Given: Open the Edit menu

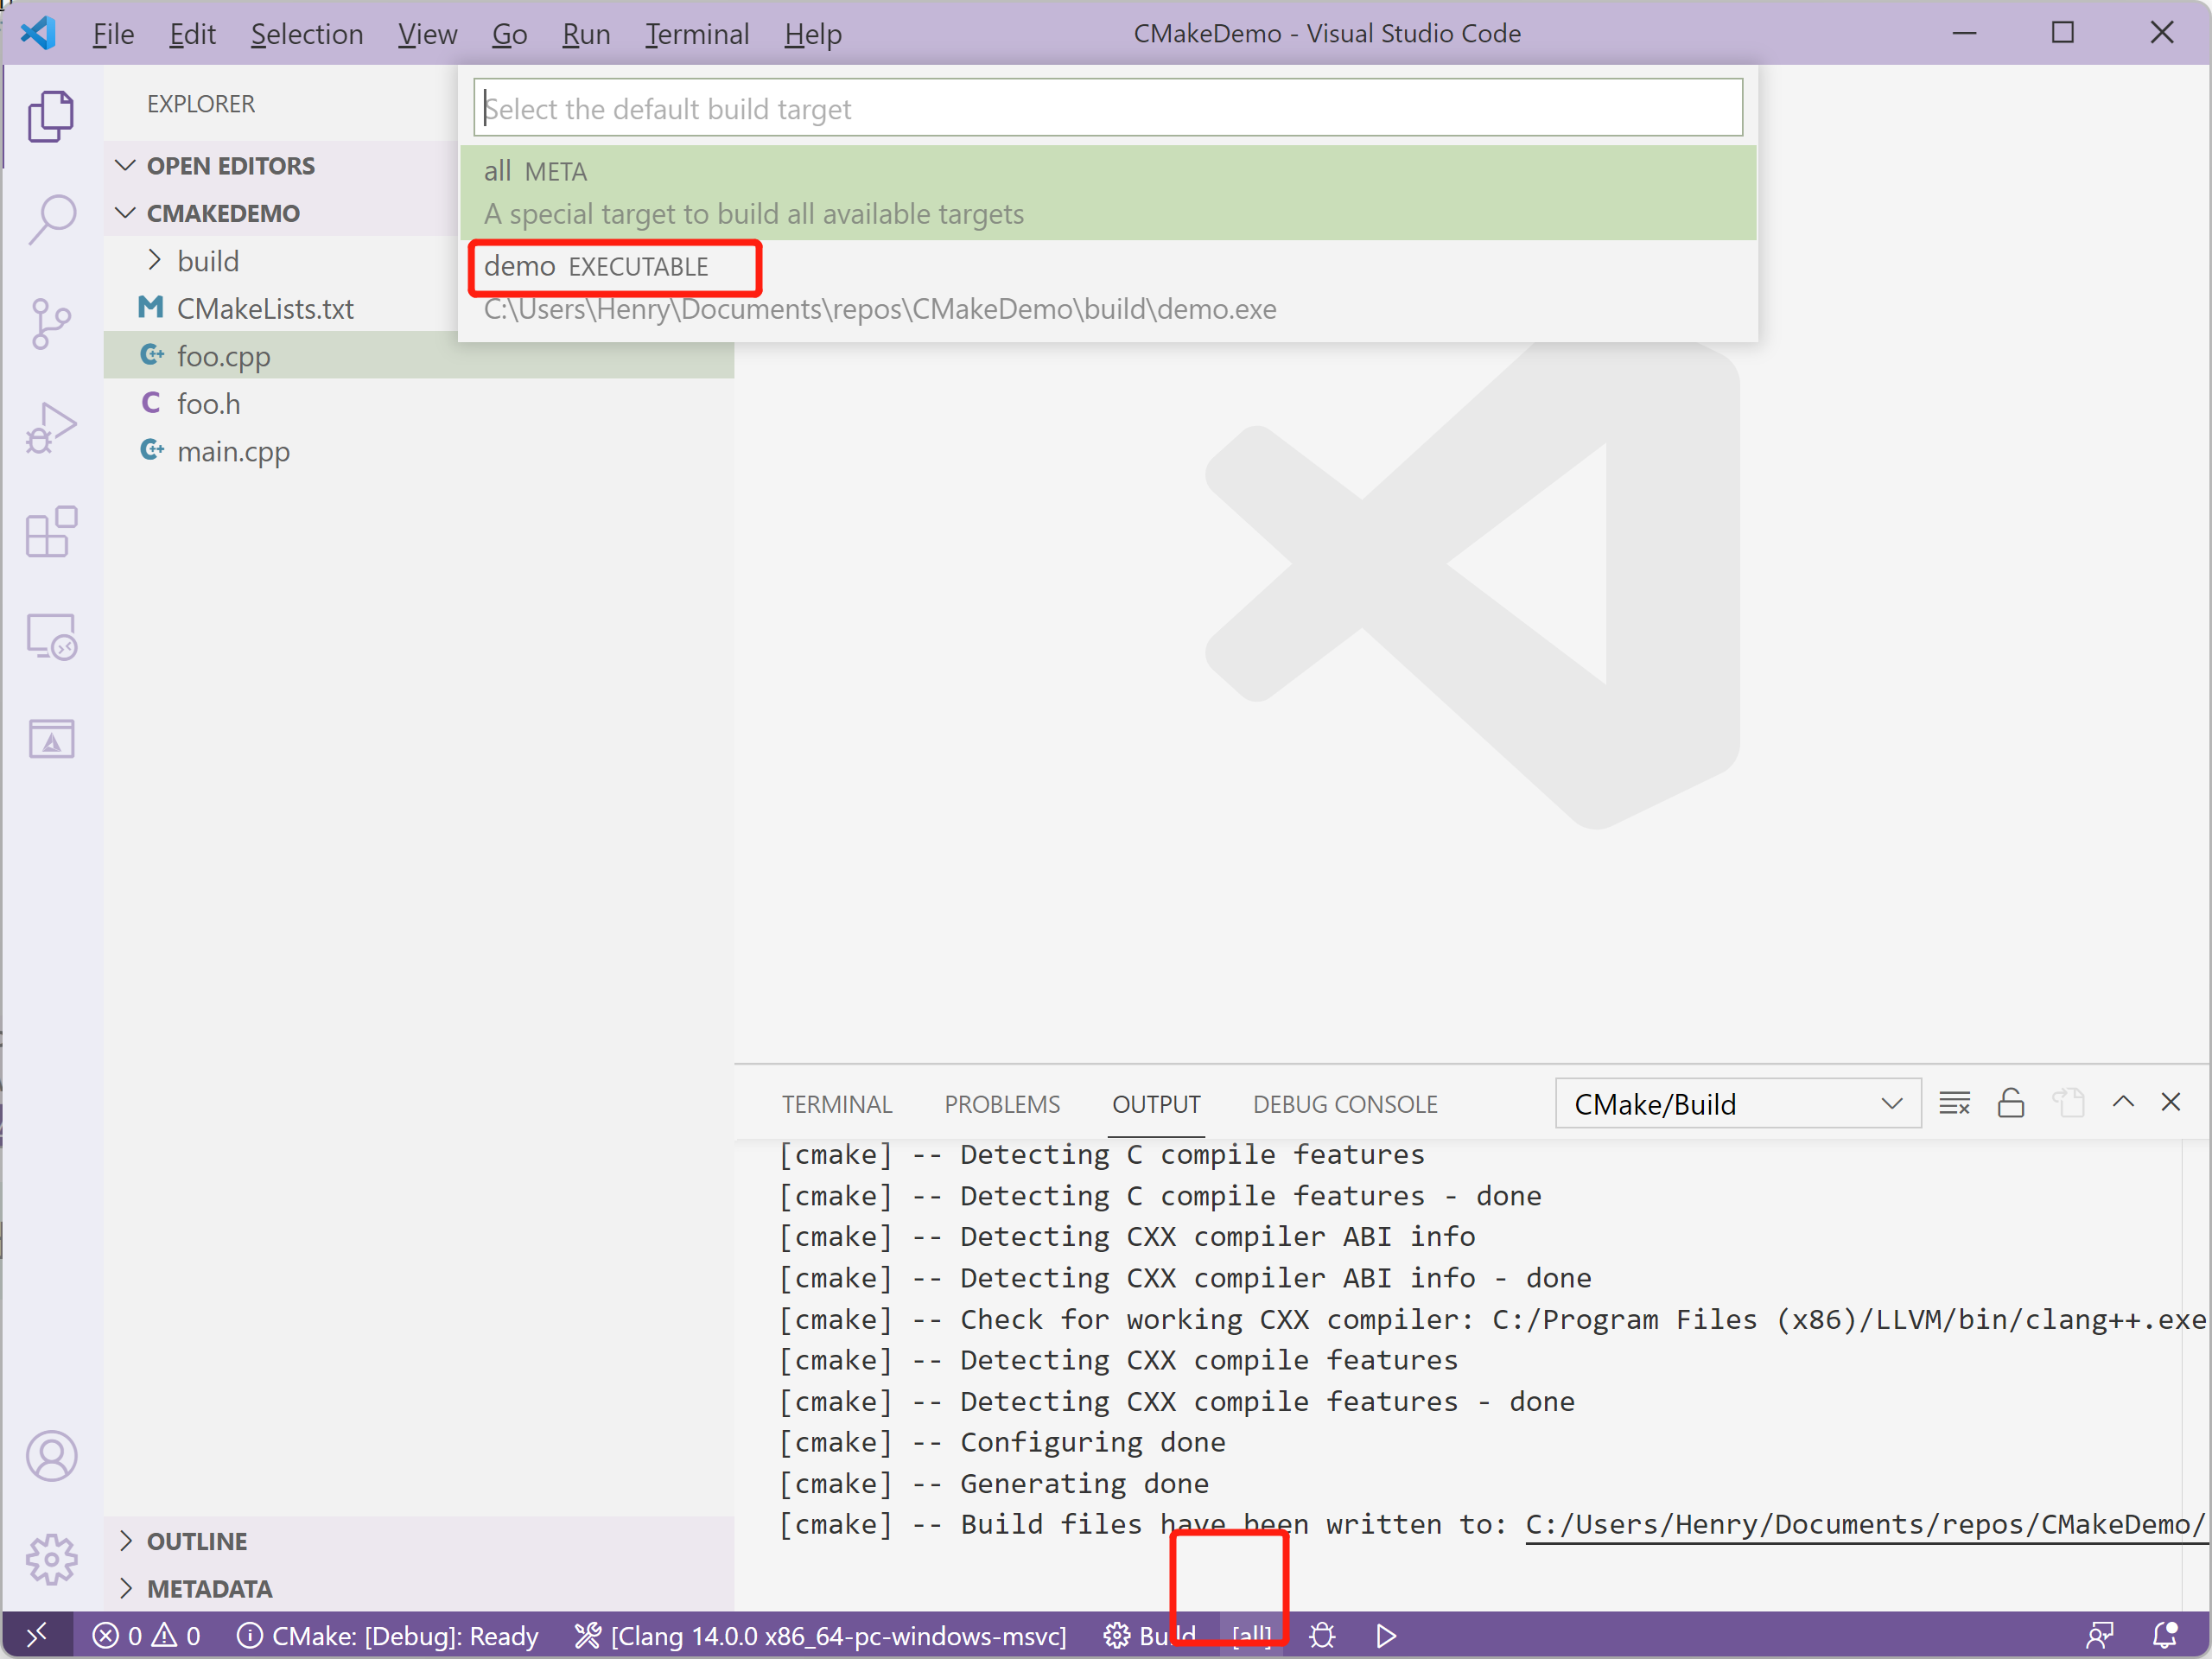Looking at the screenshot, I should [192, 34].
